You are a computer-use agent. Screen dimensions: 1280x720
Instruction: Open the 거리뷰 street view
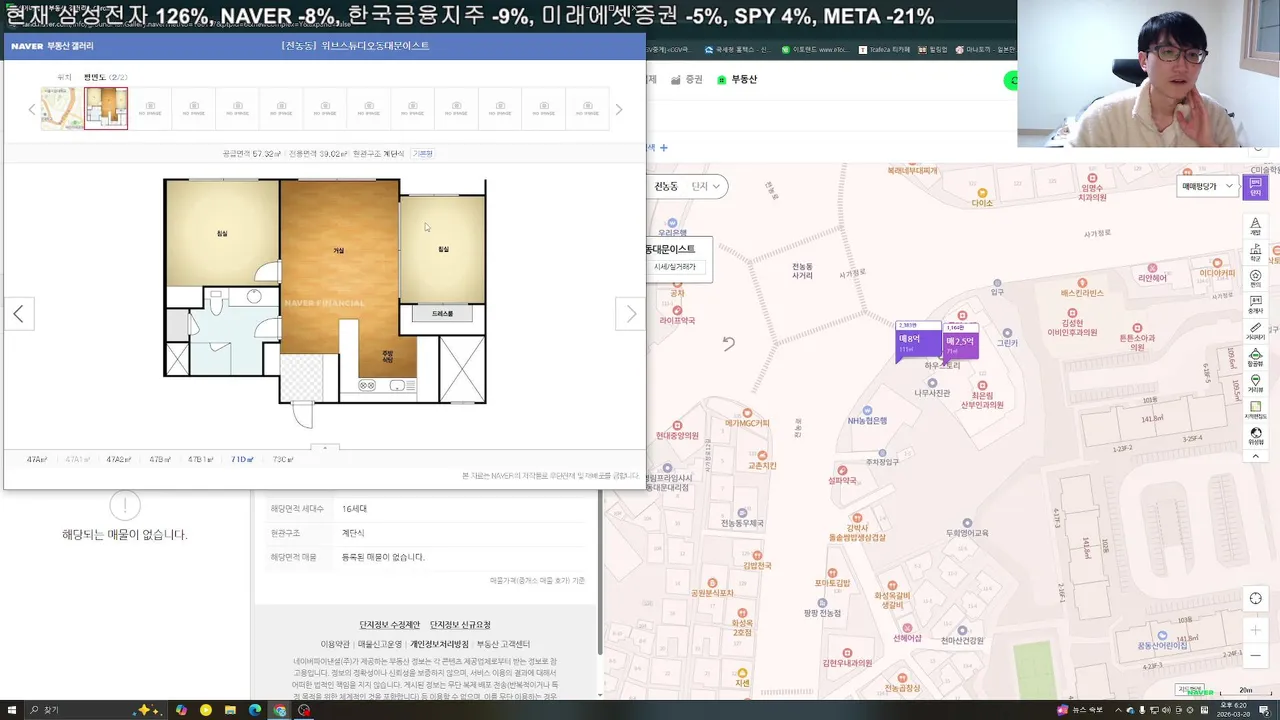(1255, 384)
